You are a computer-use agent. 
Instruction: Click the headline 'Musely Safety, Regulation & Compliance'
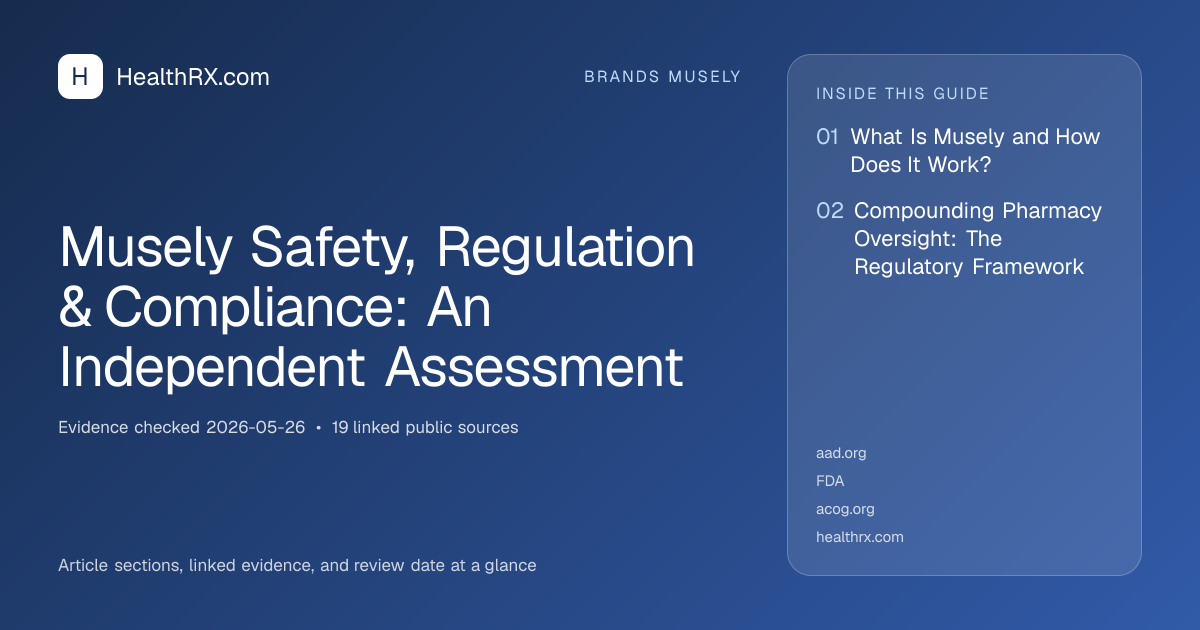(x=377, y=308)
